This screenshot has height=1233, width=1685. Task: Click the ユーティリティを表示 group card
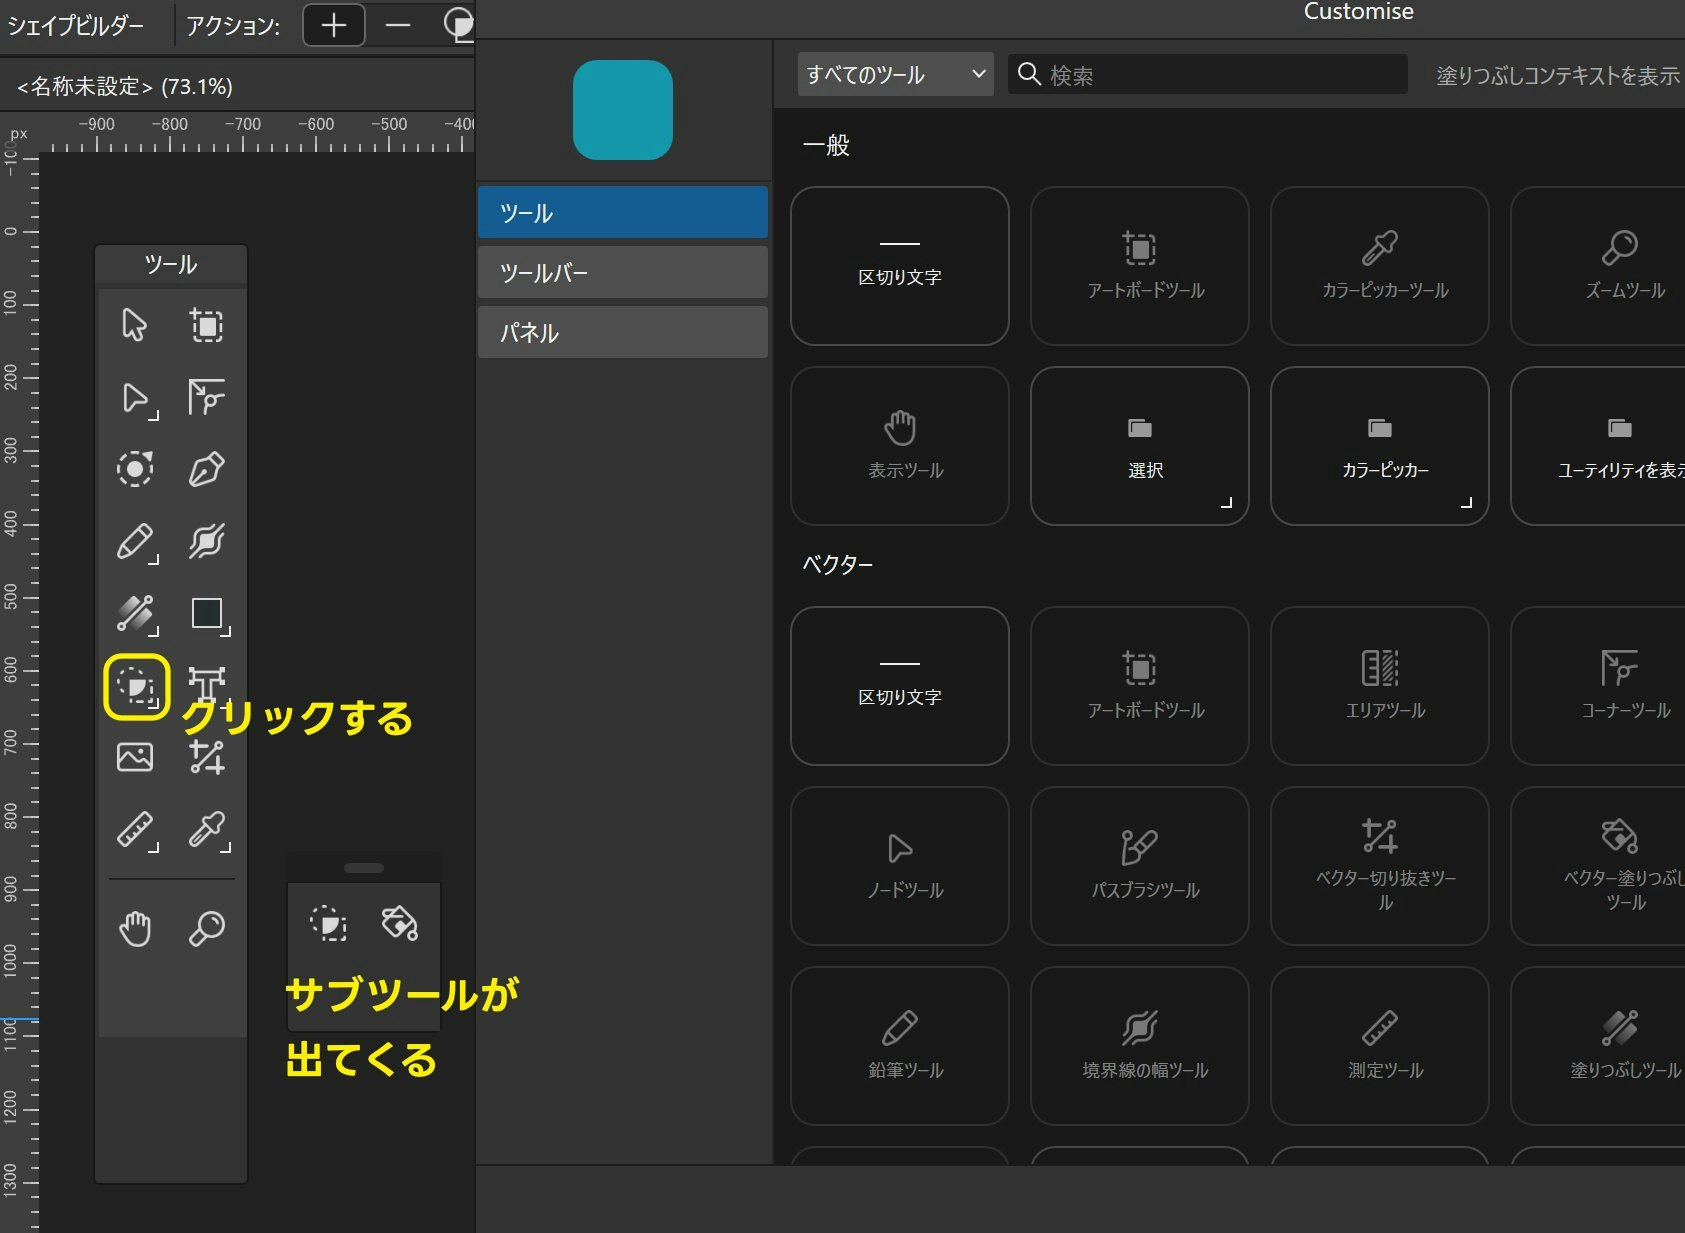pos(1598,446)
